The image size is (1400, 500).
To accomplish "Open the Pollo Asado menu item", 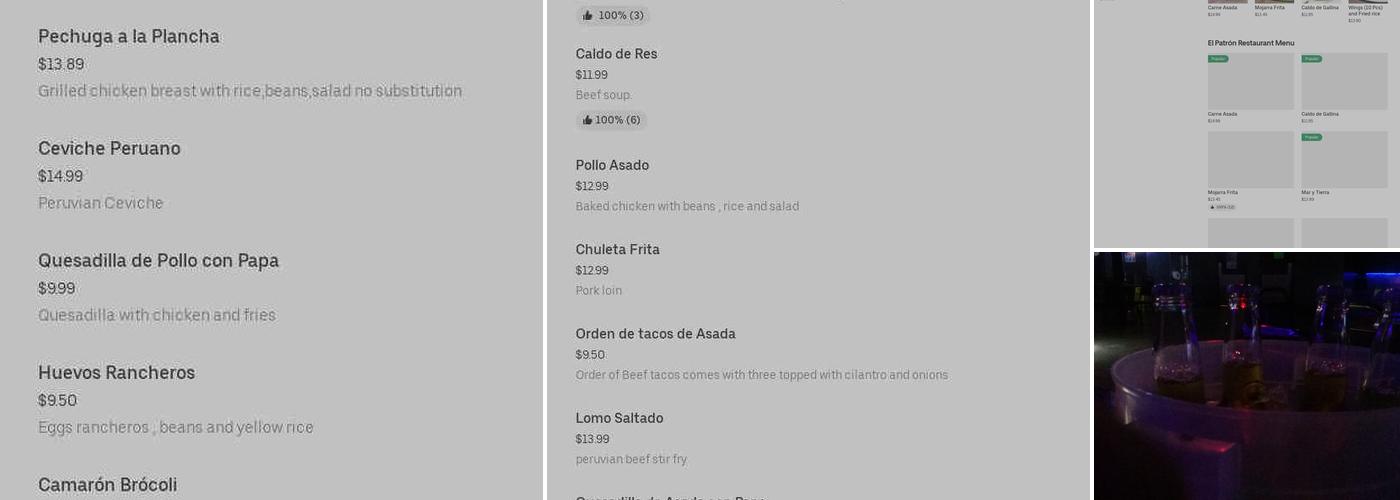I will pos(612,166).
